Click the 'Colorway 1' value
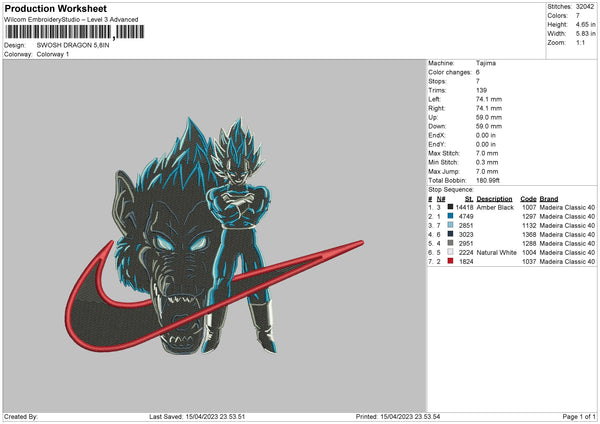The image size is (600, 424). click(x=53, y=54)
